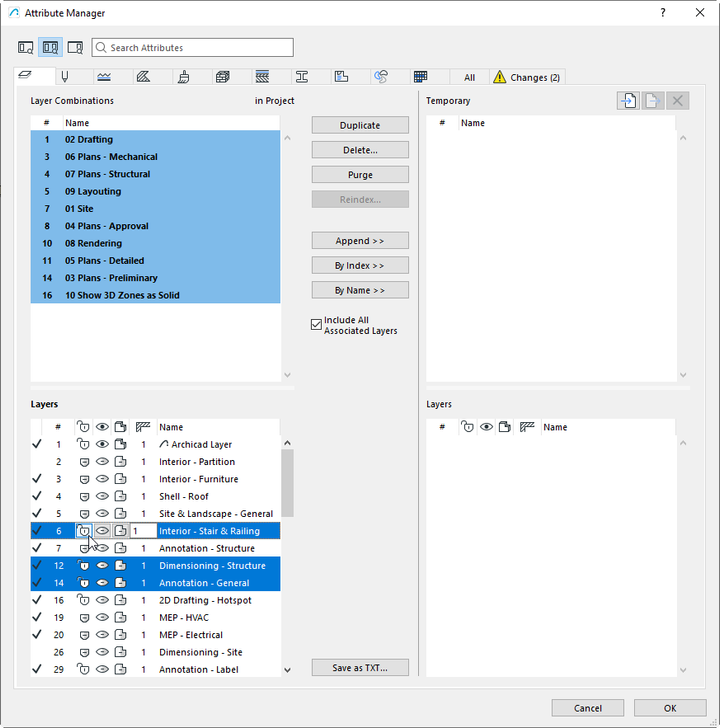Switch to the All tab
This screenshot has width=720, height=728.
469,78
